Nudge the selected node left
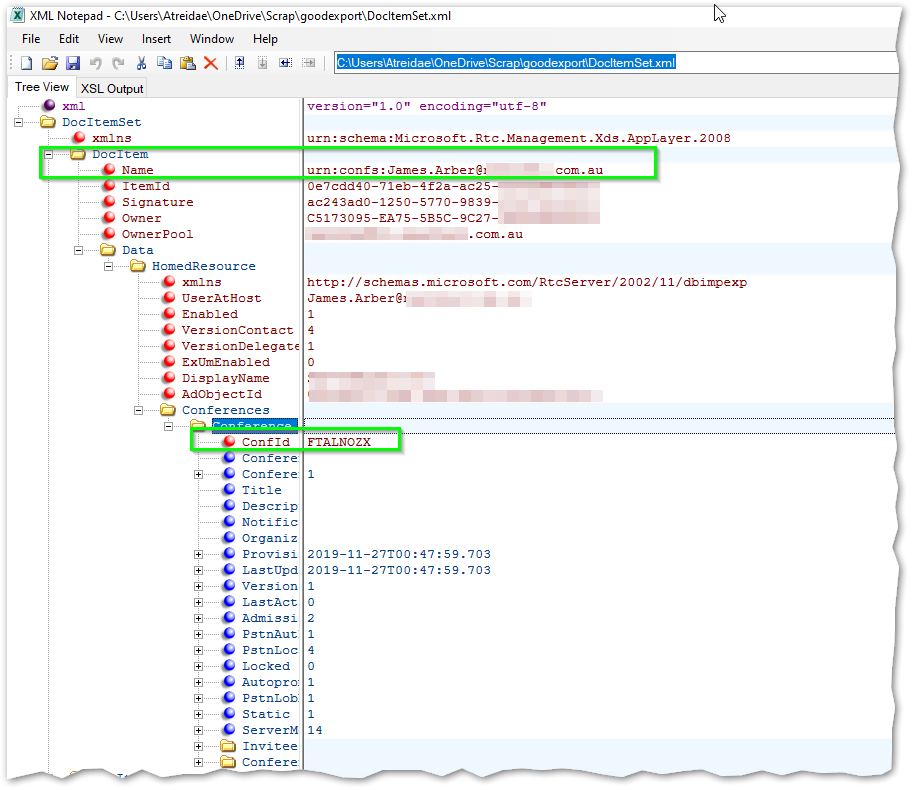 tap(285, 63)
